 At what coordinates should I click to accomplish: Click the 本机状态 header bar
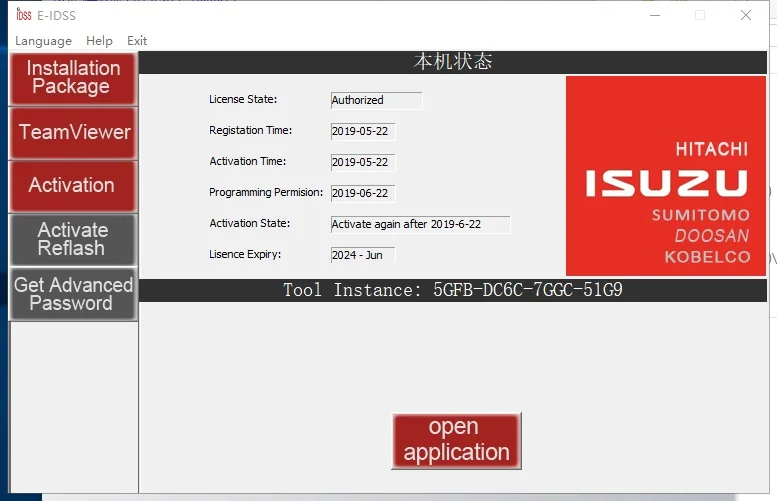(x=452, y=62)
